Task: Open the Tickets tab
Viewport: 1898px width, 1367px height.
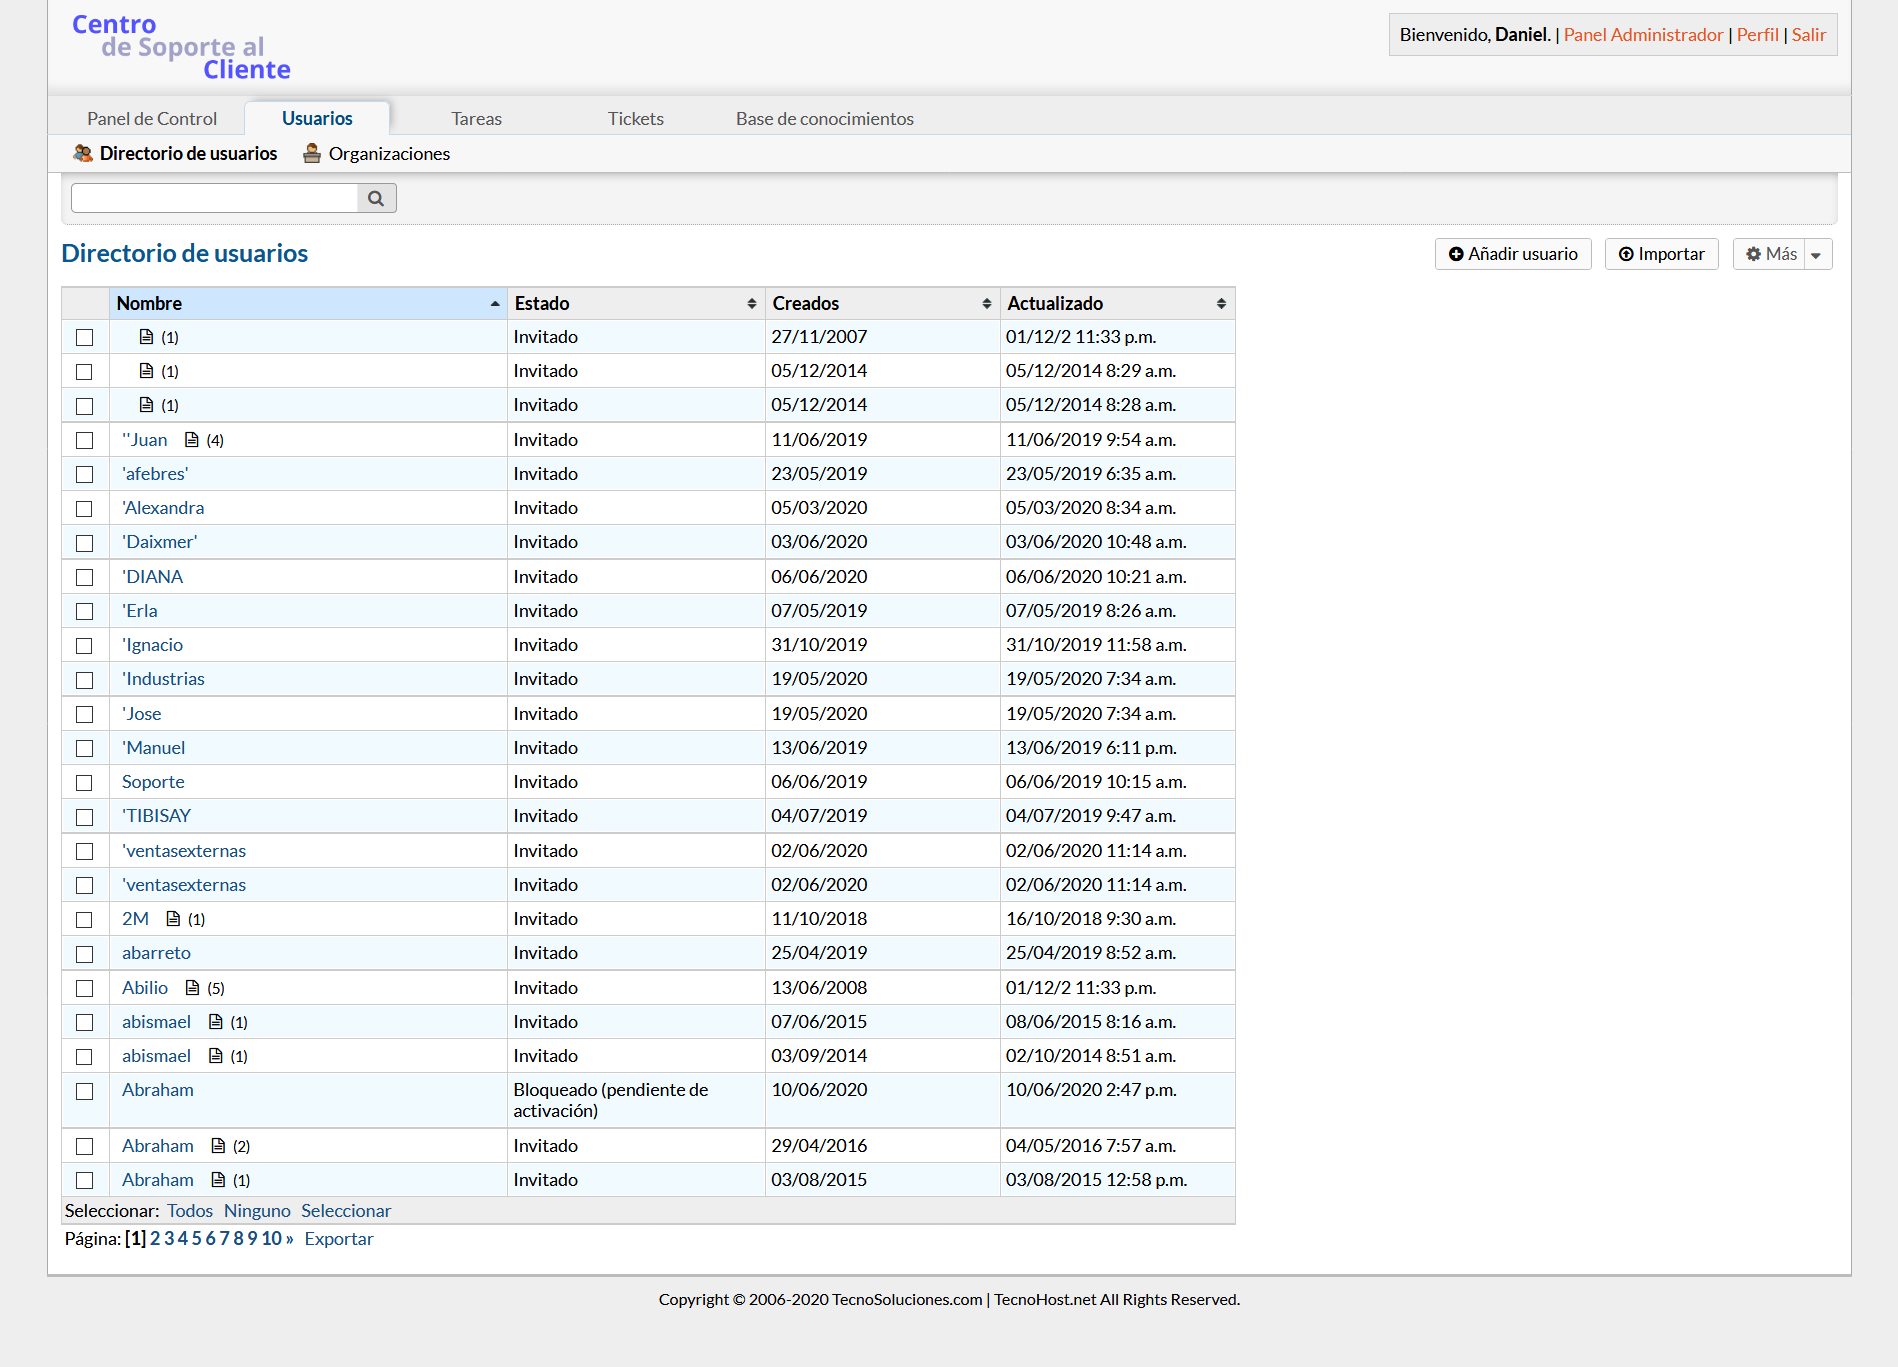Action: (635, 118)
